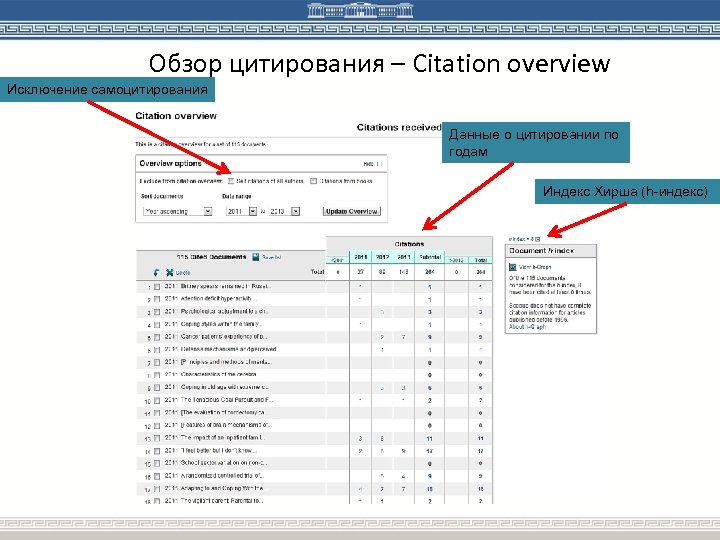Click the subtotal value 11 in row 13
This screenshot has height=540, width=720.
[x=429, y=439]
